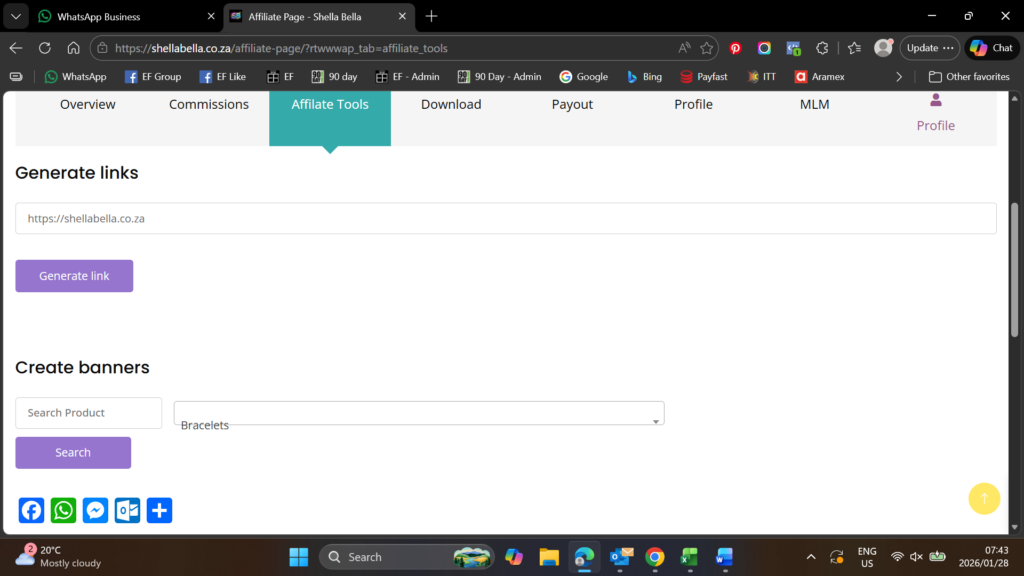Expand bookmarks bar overflow chevron
1024x576 pixels.
tap(899, 77)
